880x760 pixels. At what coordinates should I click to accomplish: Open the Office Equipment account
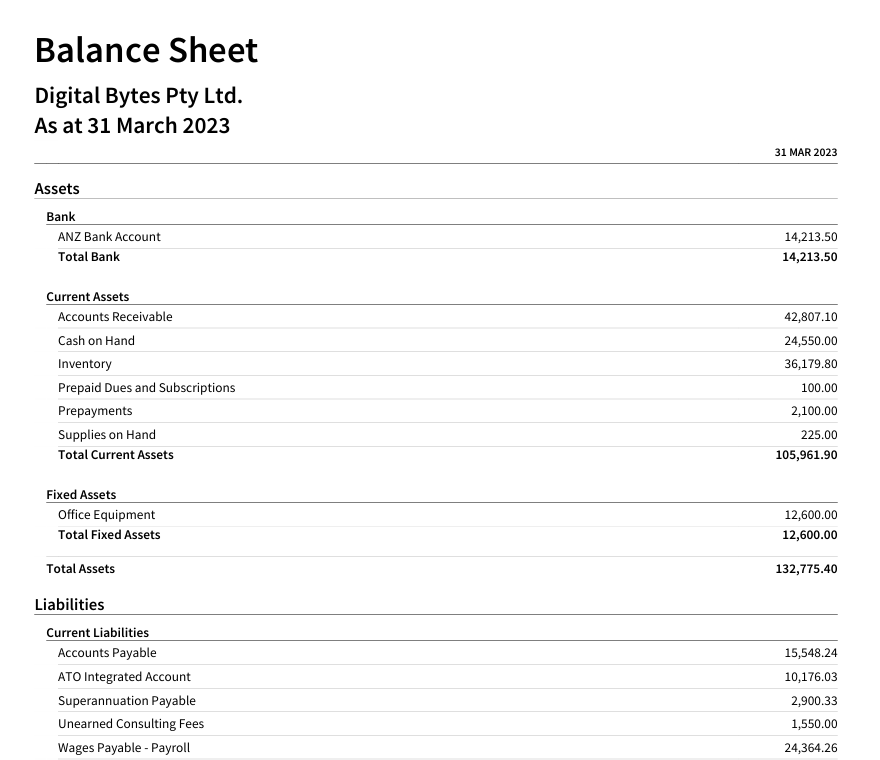107,515
